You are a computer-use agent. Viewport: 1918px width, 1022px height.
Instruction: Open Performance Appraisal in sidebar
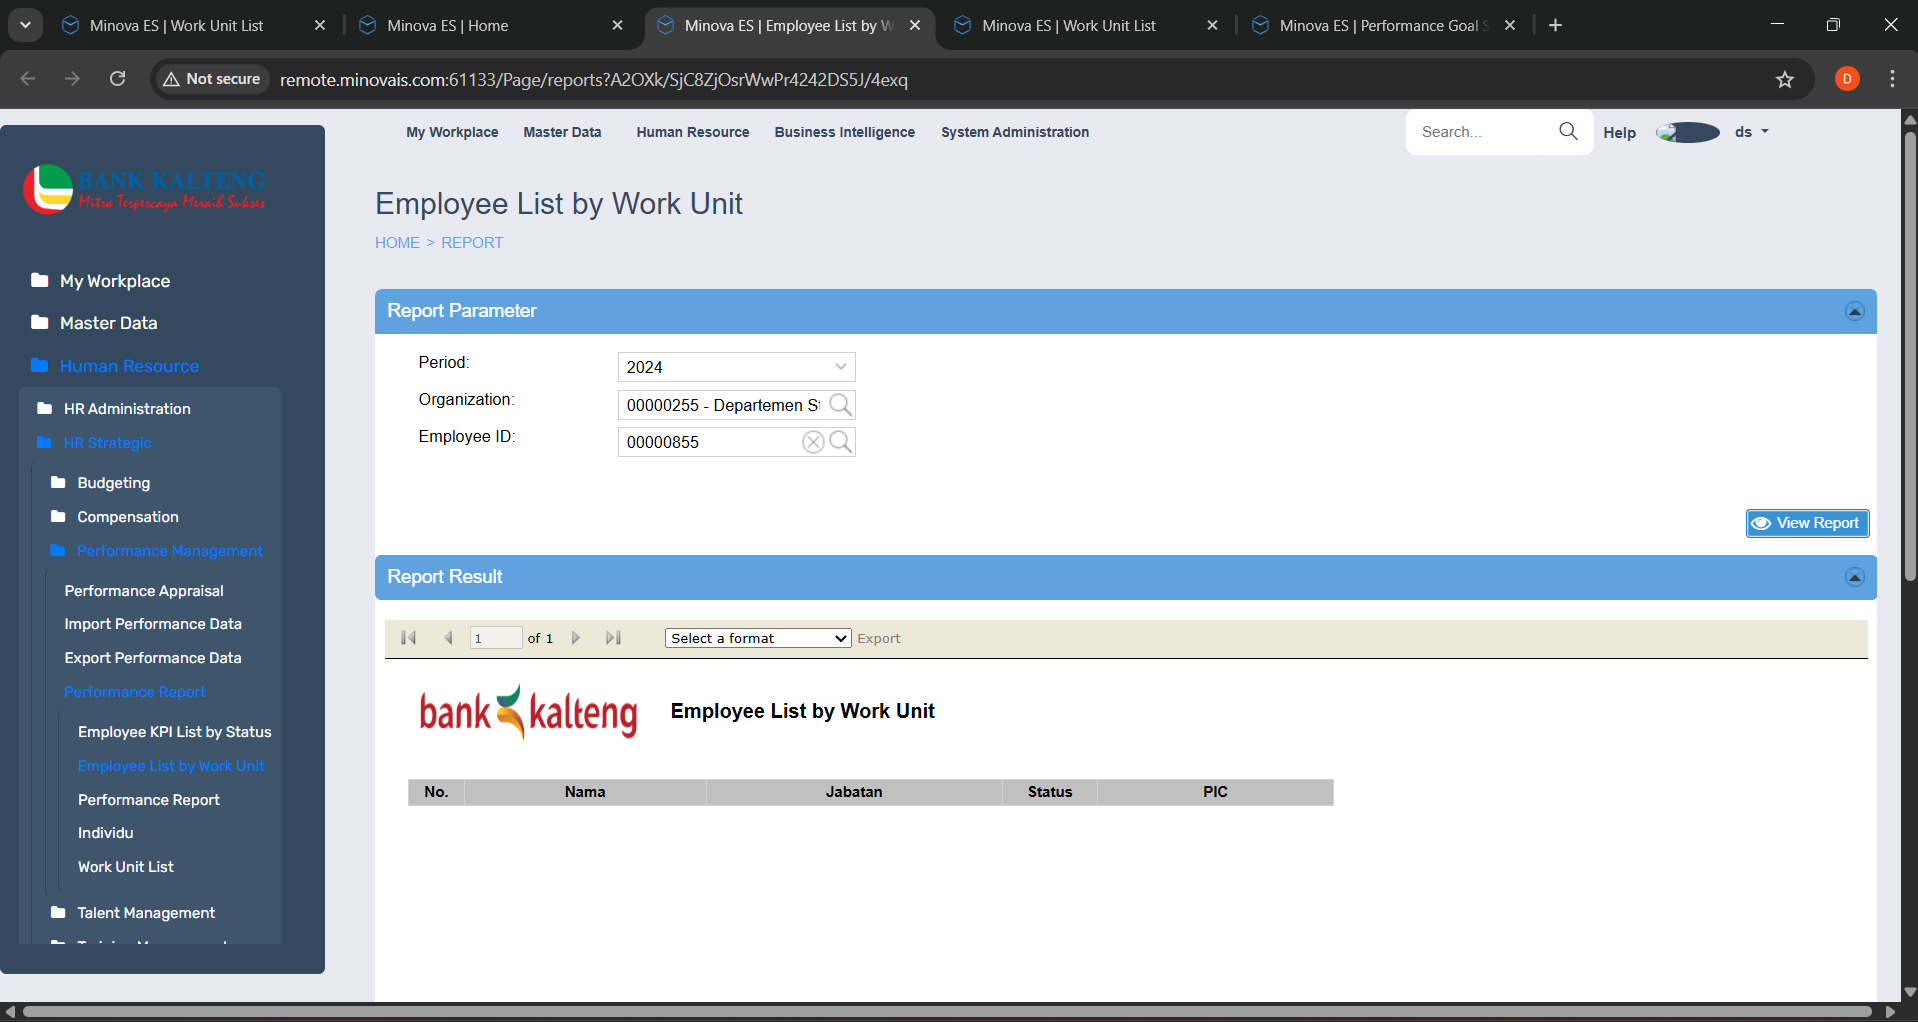(144, 591)
